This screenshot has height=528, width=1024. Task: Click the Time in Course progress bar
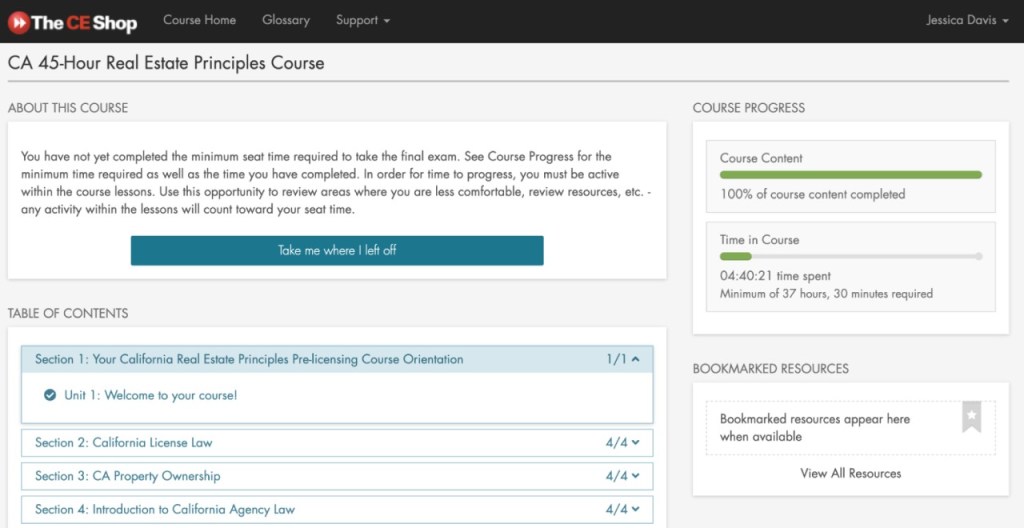click(850, 257)
